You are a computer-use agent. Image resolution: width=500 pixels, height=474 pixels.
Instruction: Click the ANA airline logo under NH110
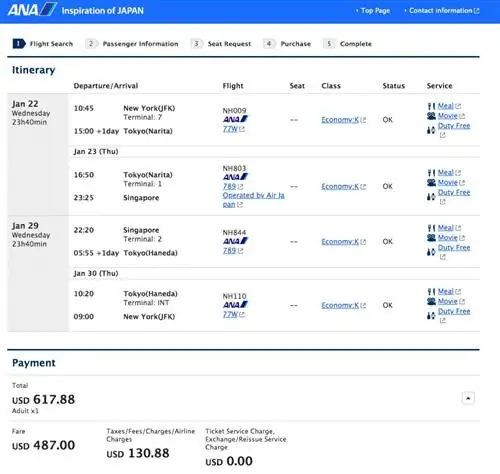pyautogui.click(x=235, y=305)
